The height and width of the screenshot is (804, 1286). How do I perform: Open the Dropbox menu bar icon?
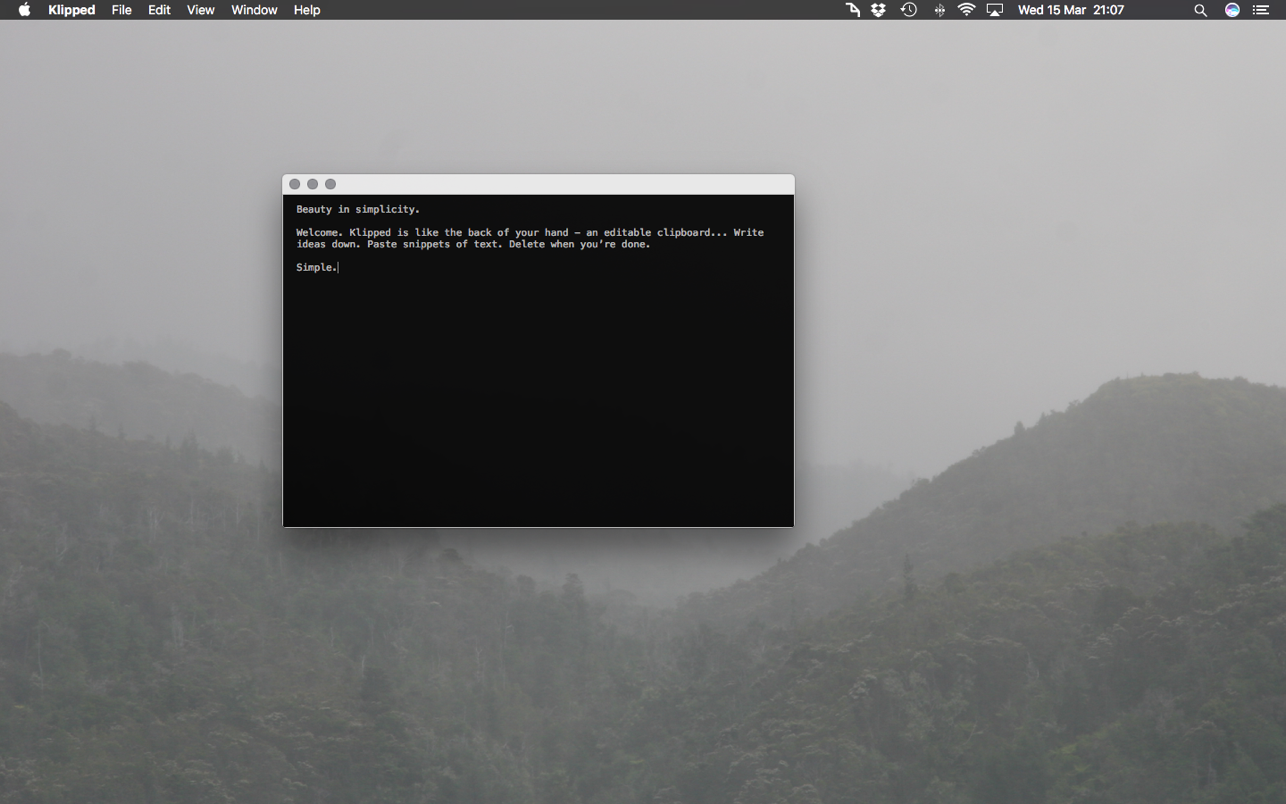(878, 10)
